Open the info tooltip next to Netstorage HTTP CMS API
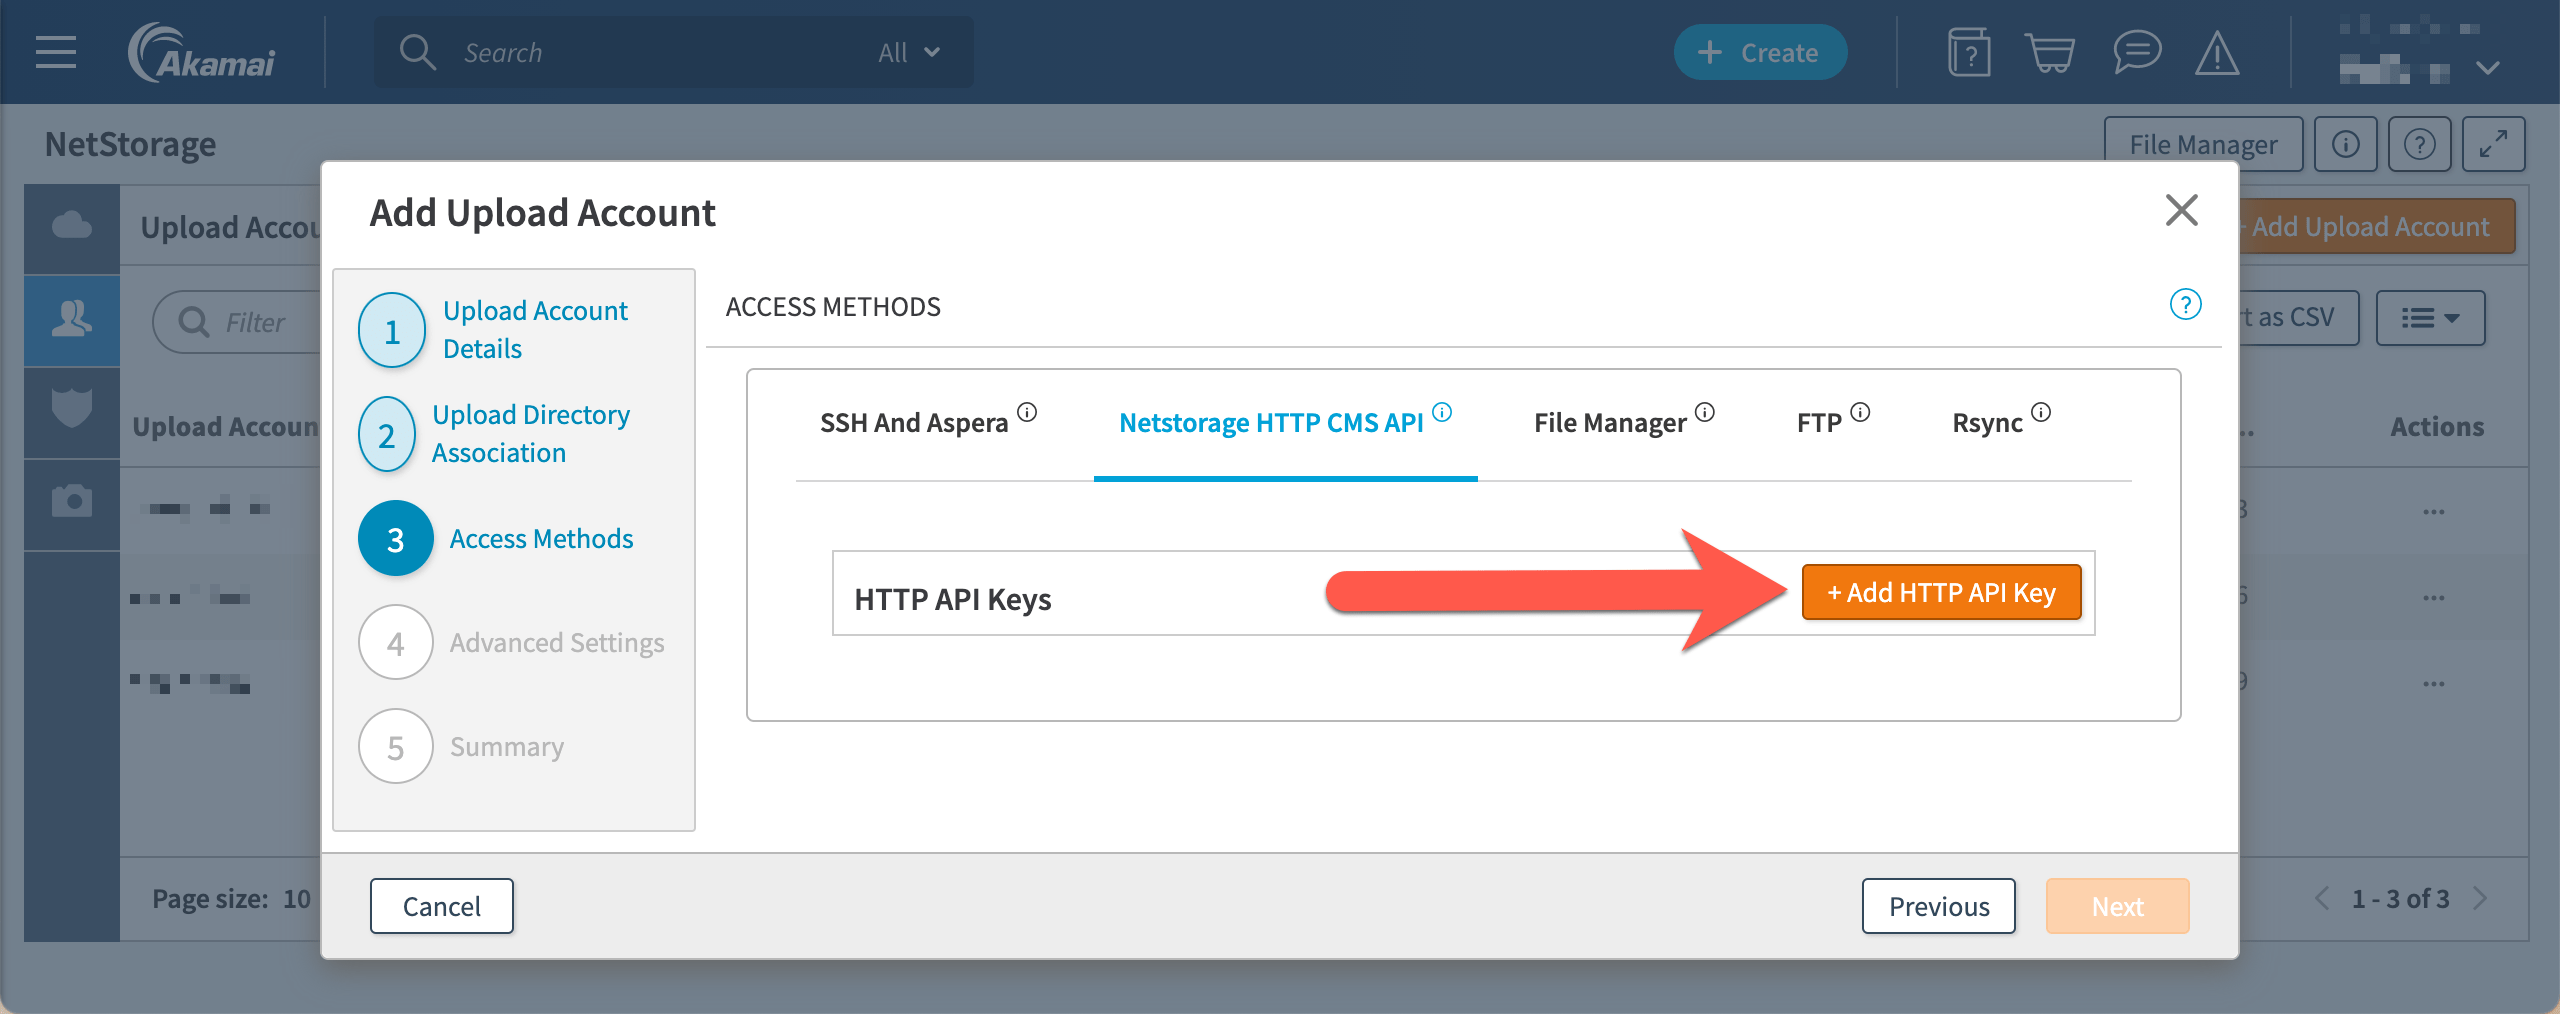 coord(1442,410)
